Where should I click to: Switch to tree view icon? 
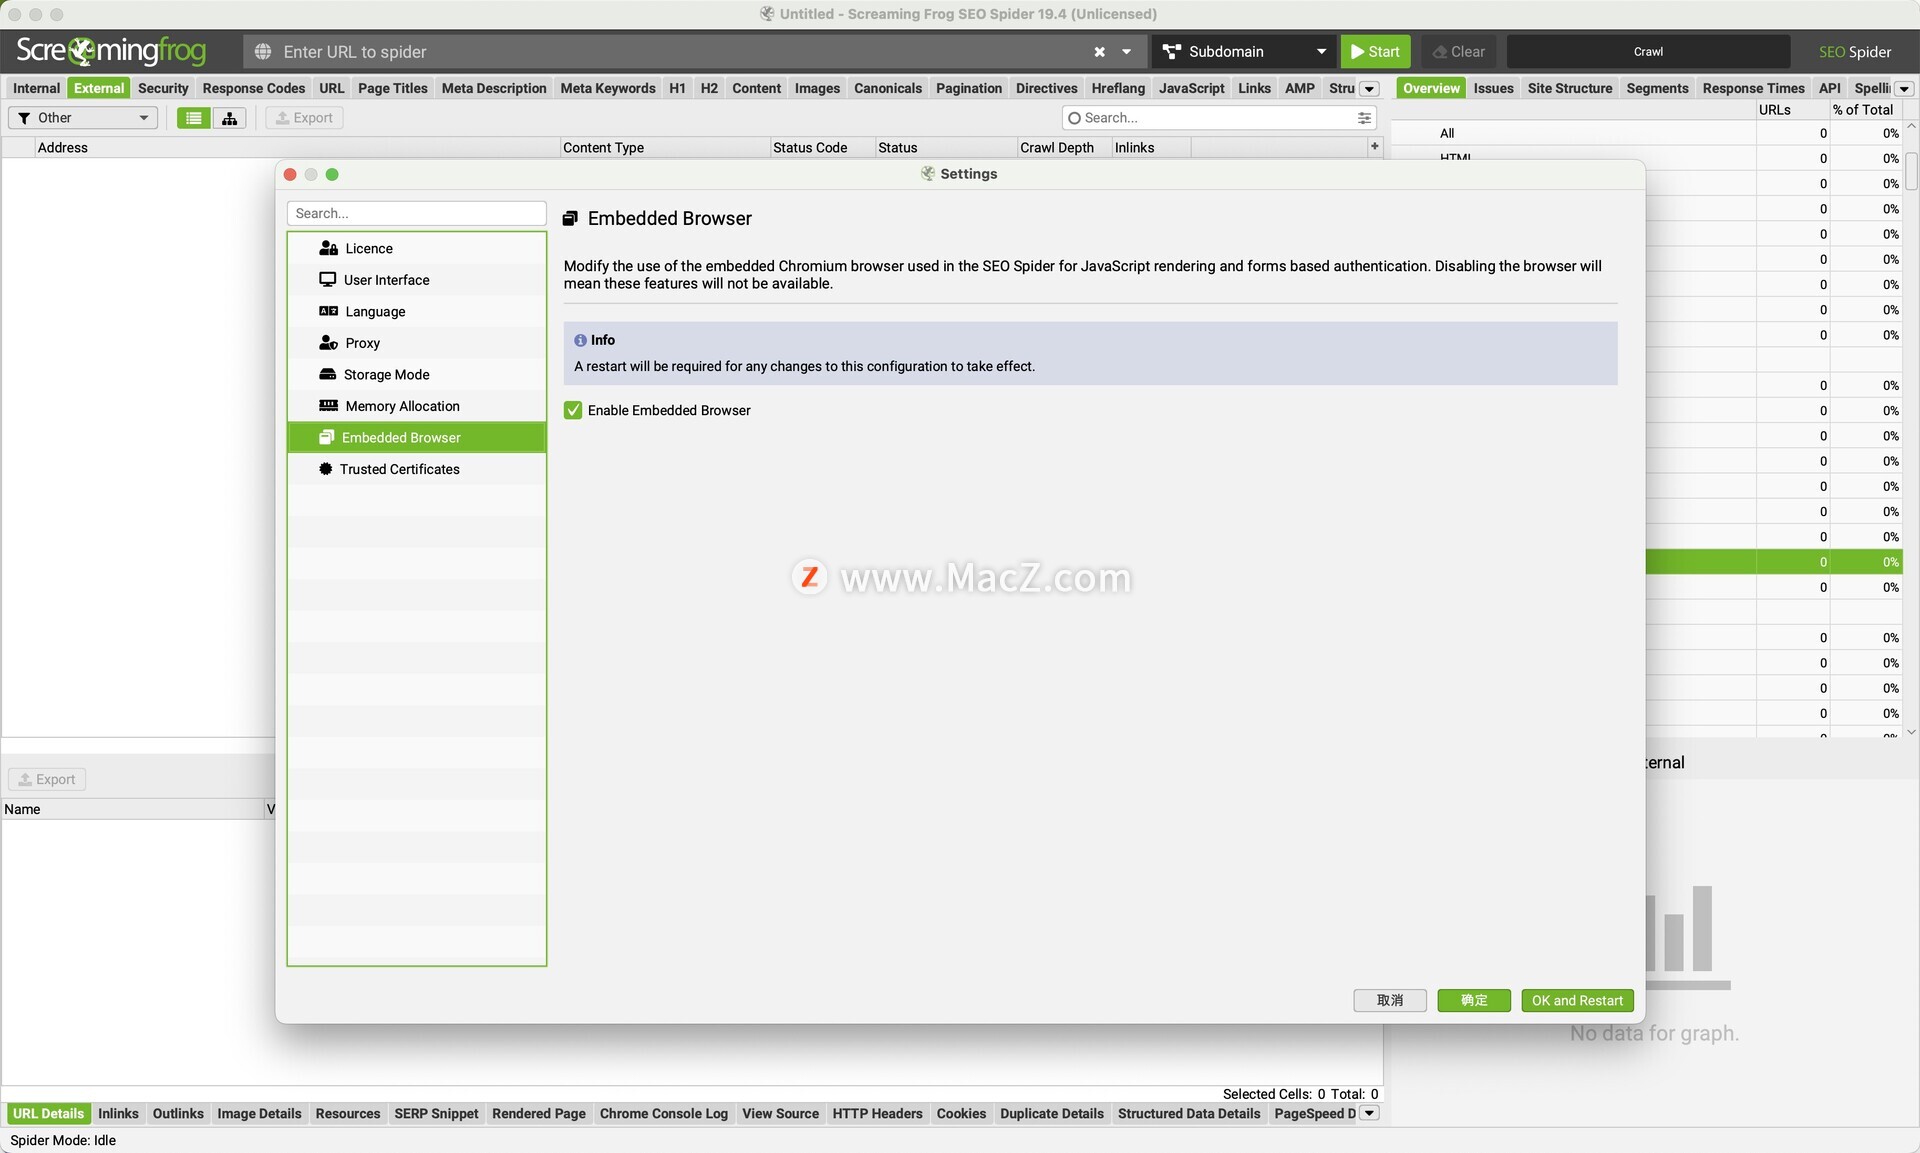(229, 118)
